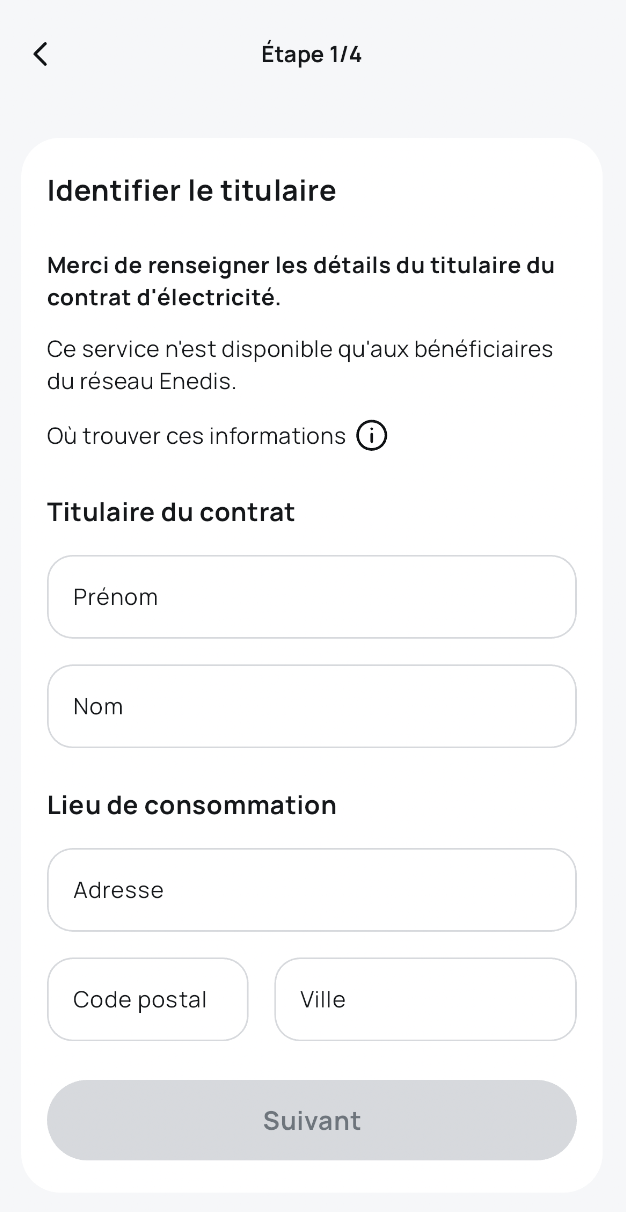Tap "du réseau" text in the notice

pyautogui.click(x=98, y=382)
